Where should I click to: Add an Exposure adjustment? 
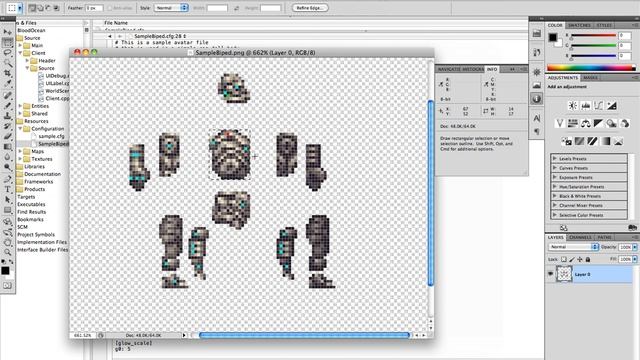(x=612, y=106)
